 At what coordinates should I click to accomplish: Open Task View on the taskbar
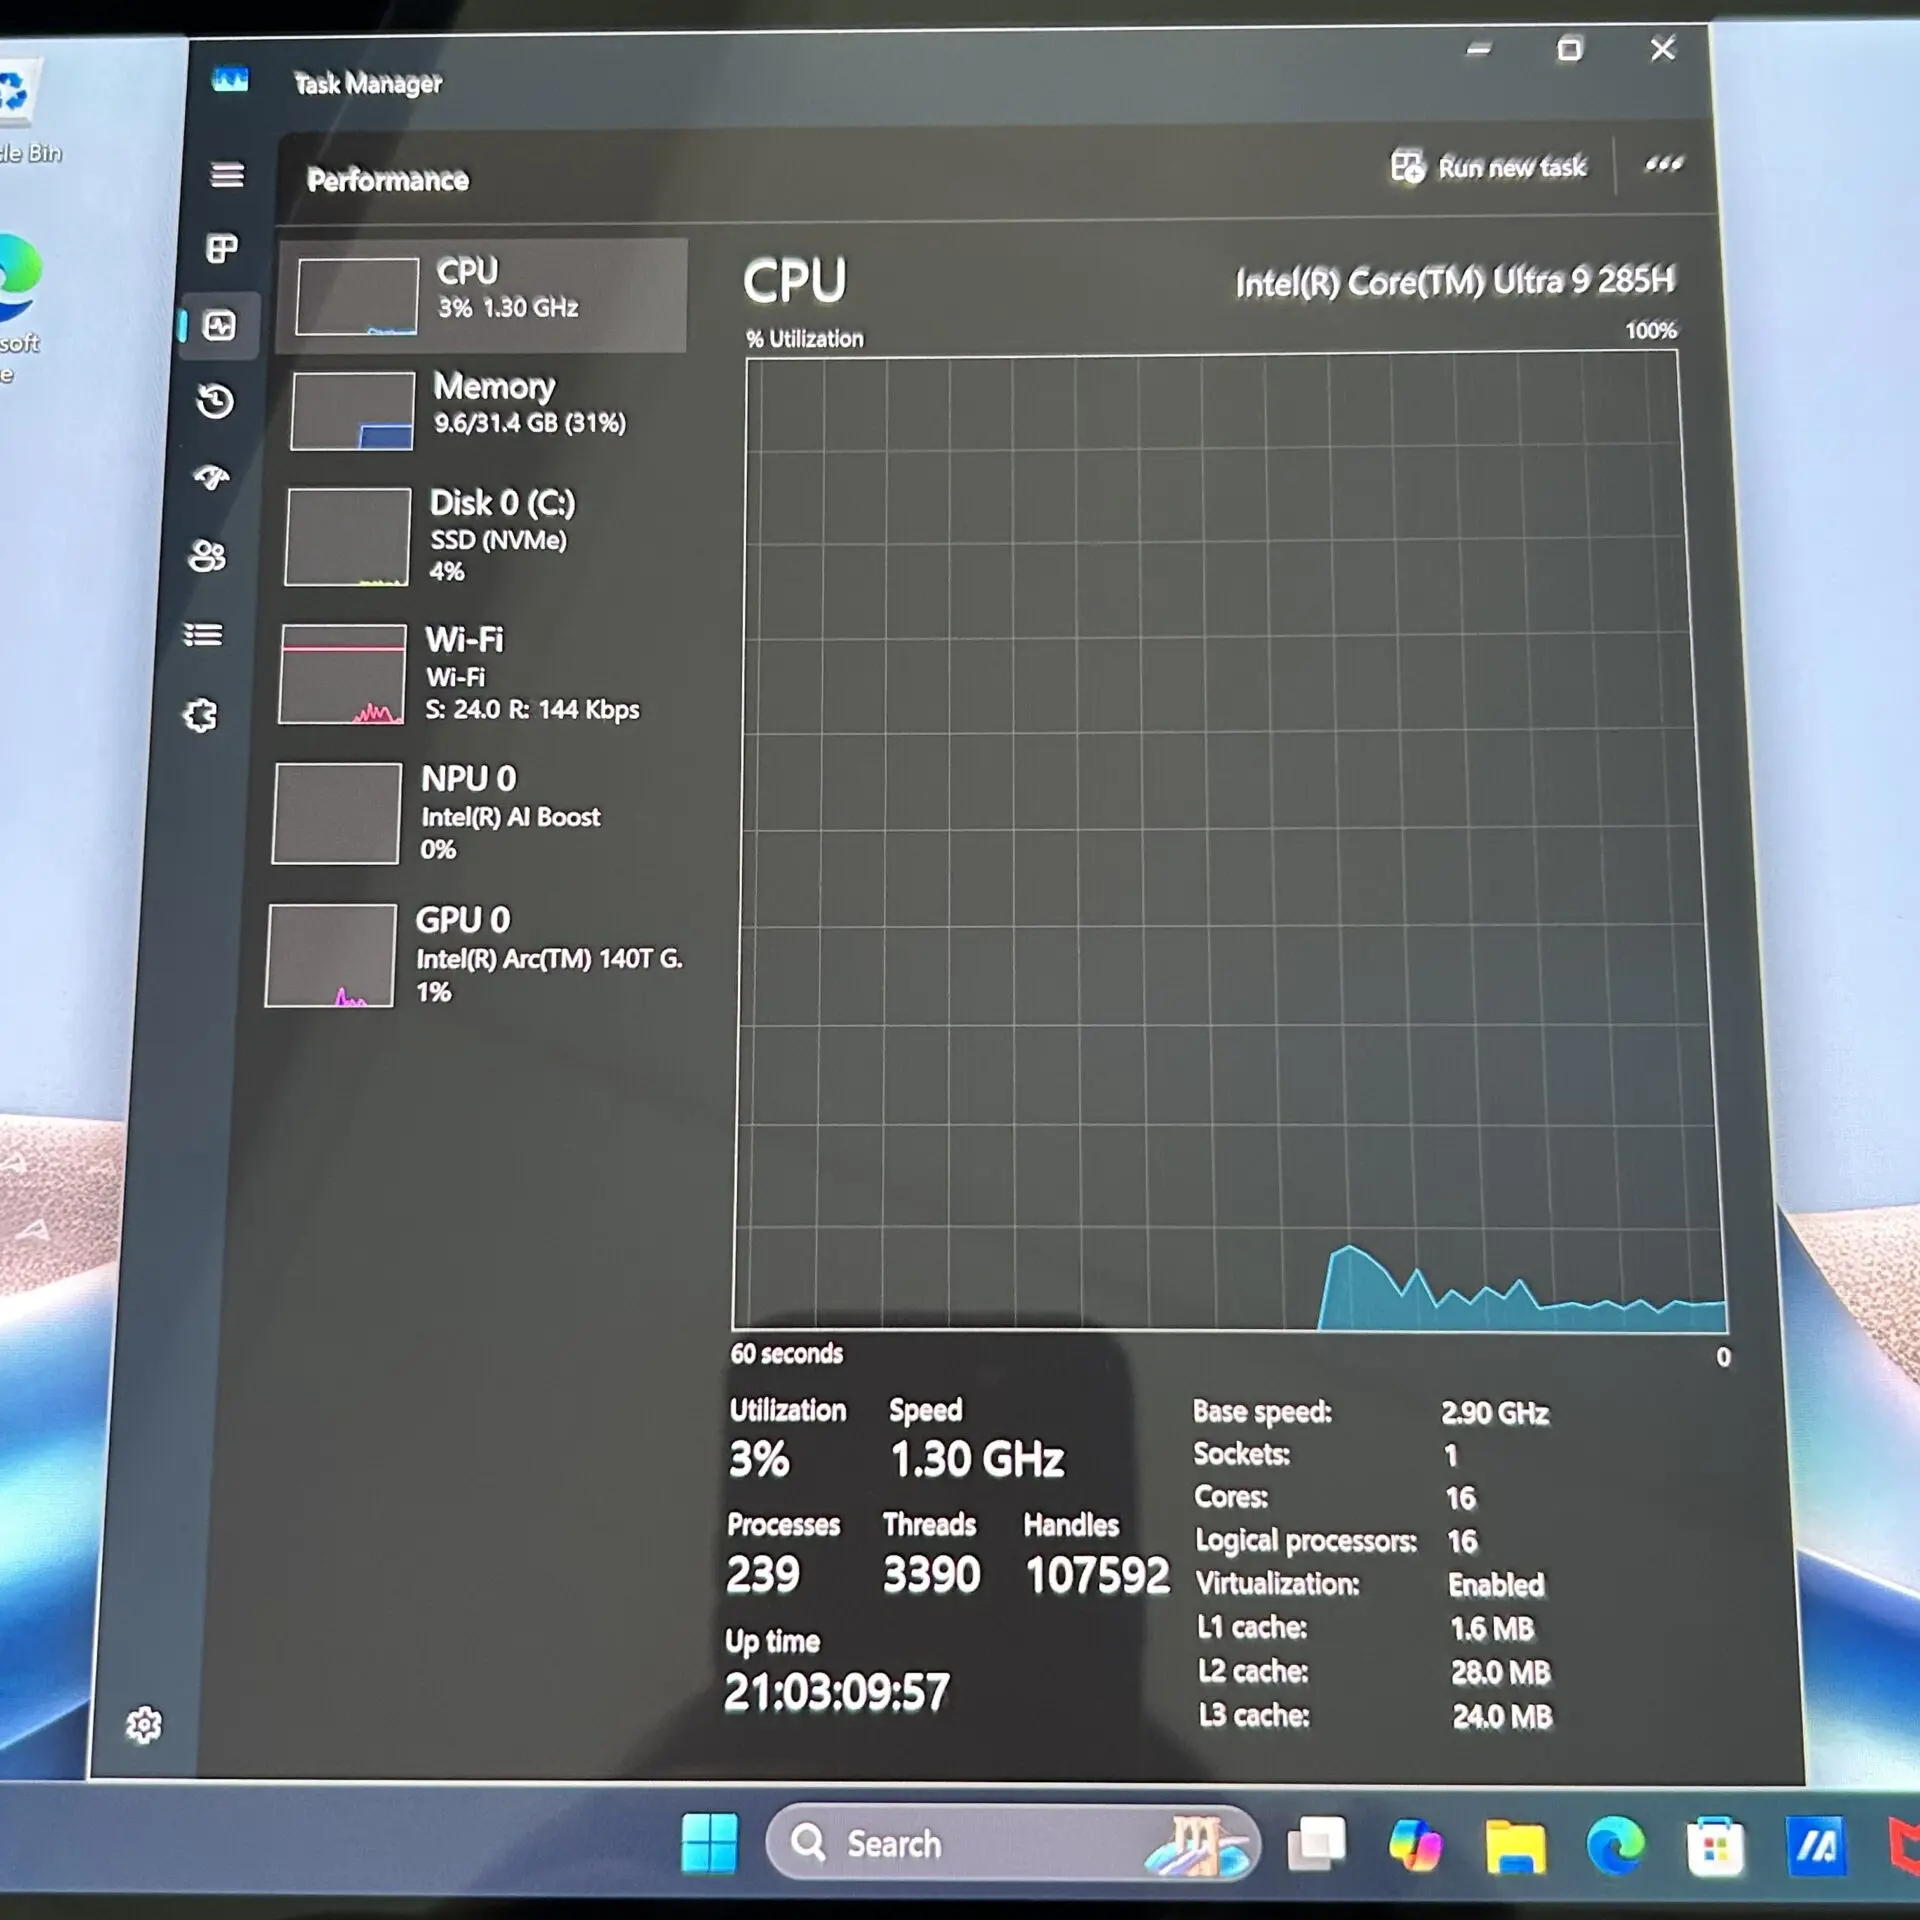tap(1315, 1842)
